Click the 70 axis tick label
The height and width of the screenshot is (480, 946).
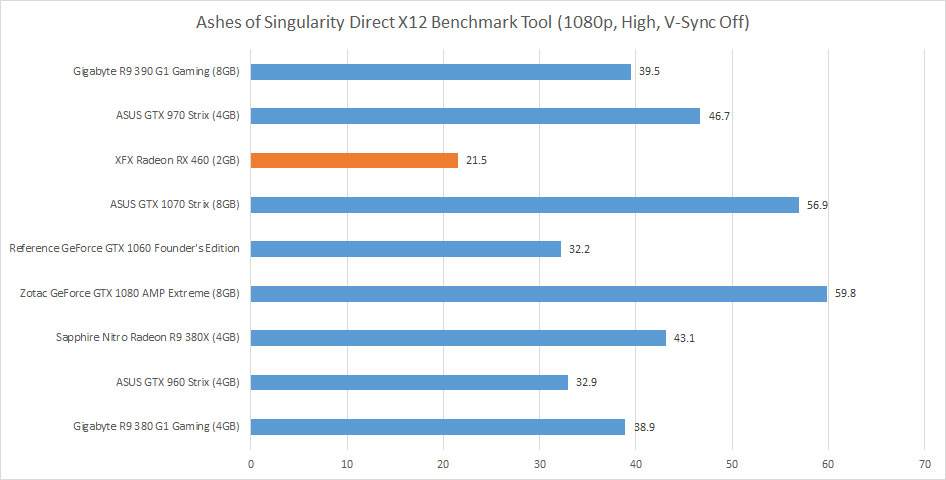925,464
